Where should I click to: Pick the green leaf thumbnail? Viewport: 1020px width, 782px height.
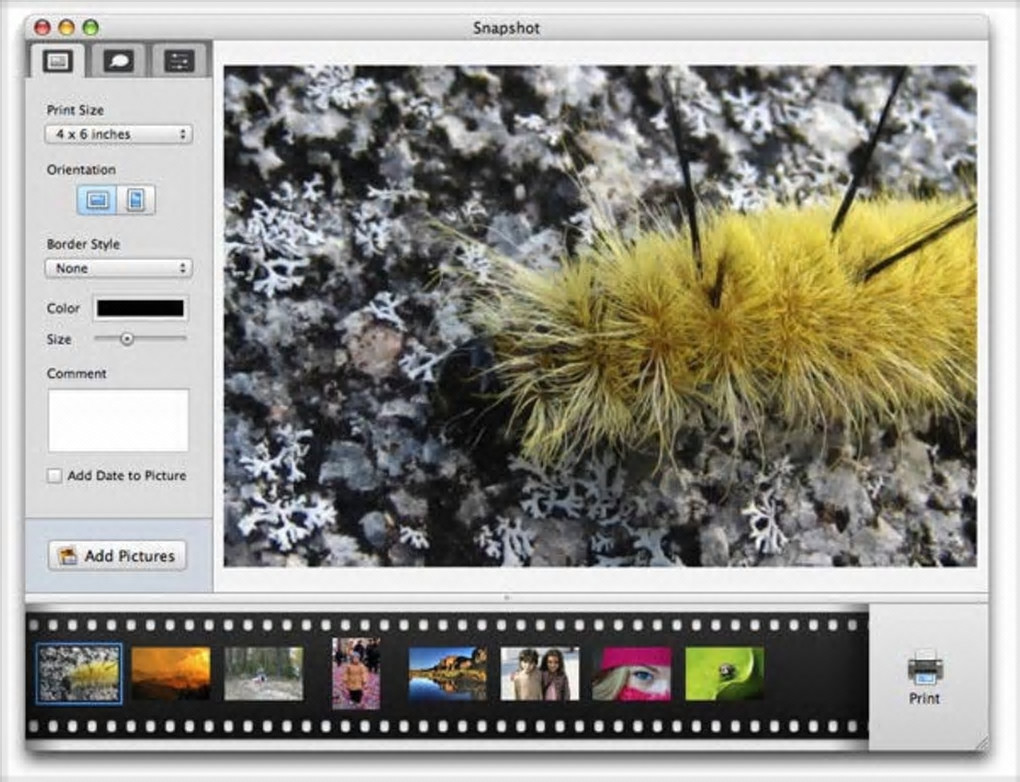click(x=724, y=673)
